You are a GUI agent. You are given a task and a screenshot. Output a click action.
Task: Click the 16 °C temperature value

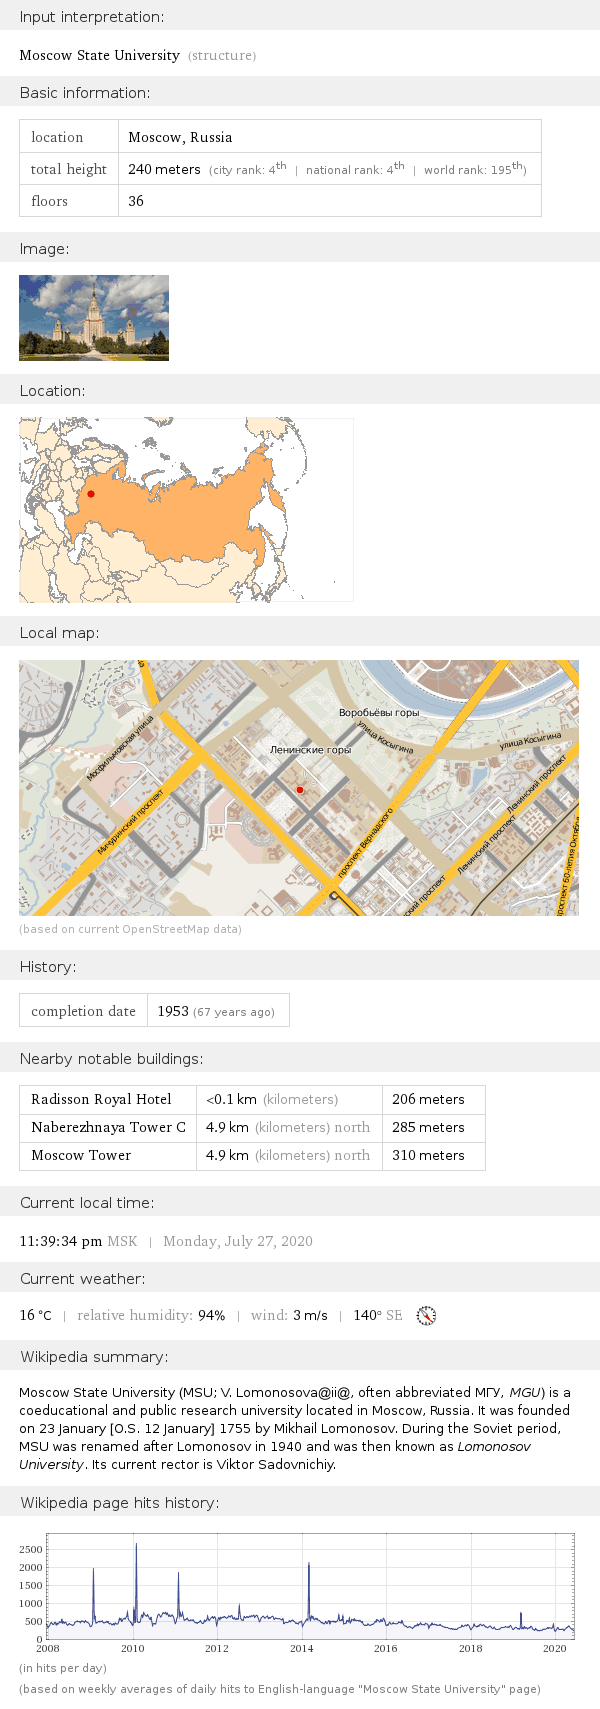35,1316
